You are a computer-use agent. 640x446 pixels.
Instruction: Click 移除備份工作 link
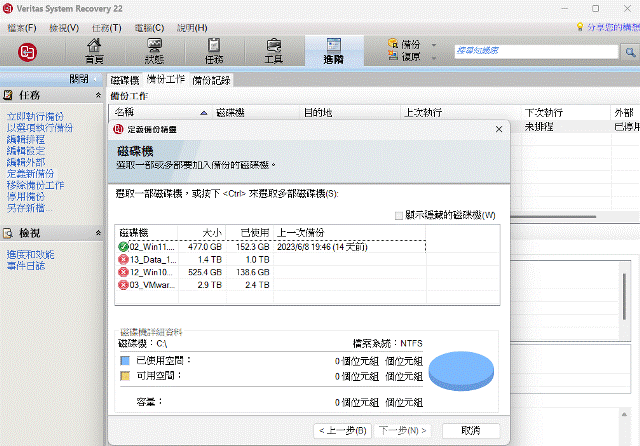click(x=35, y=185)
